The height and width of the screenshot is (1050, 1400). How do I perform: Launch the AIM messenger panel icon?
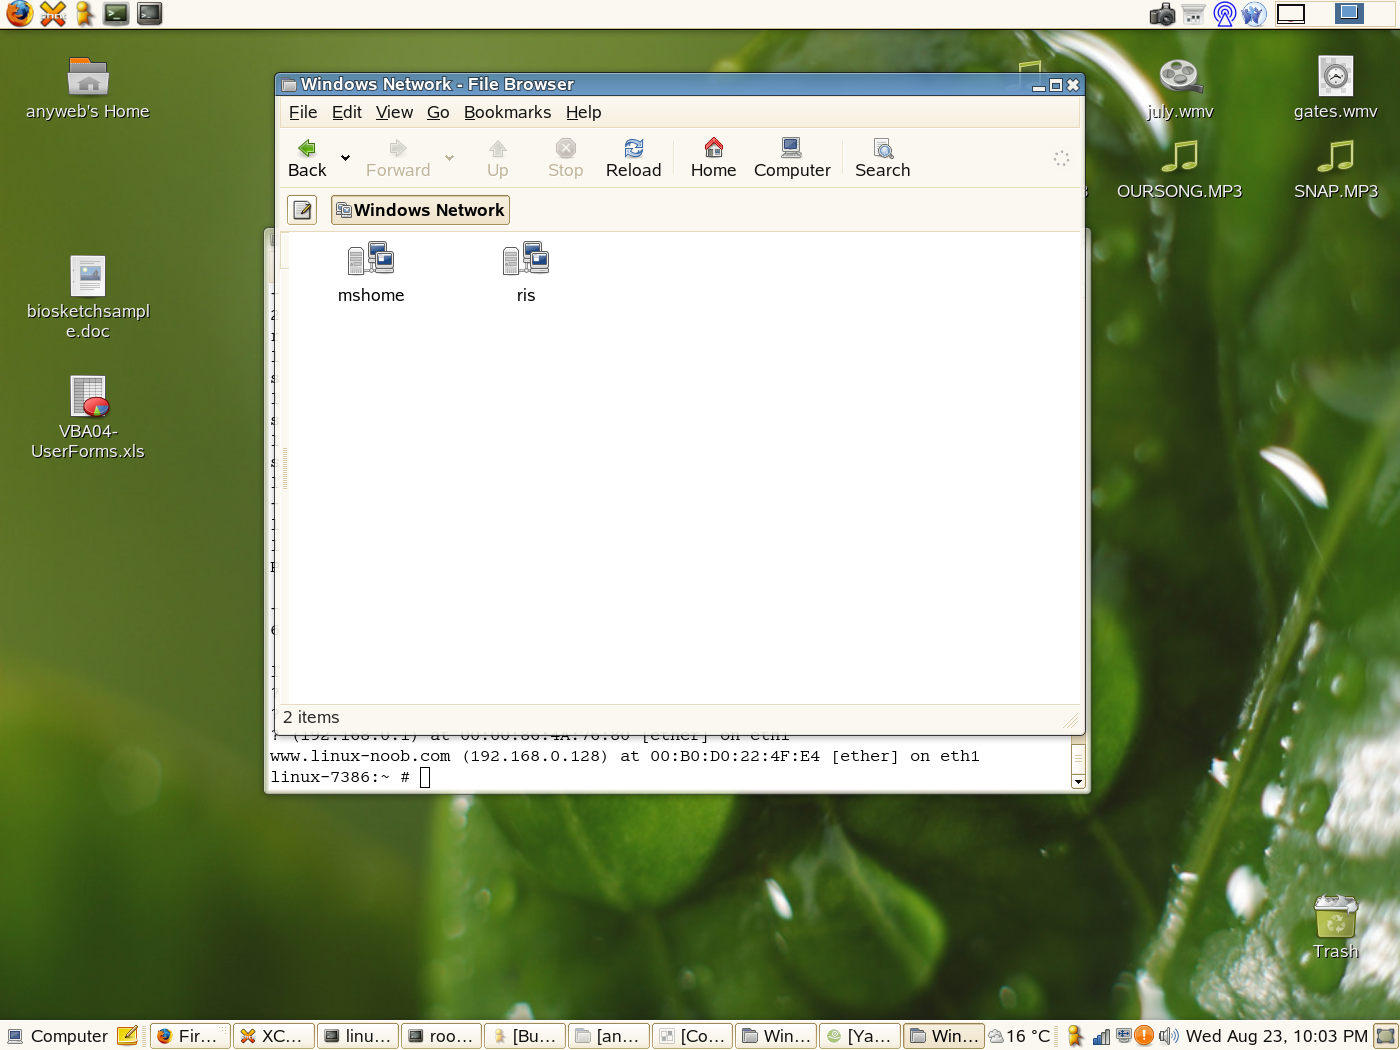(x=84, y=14)
